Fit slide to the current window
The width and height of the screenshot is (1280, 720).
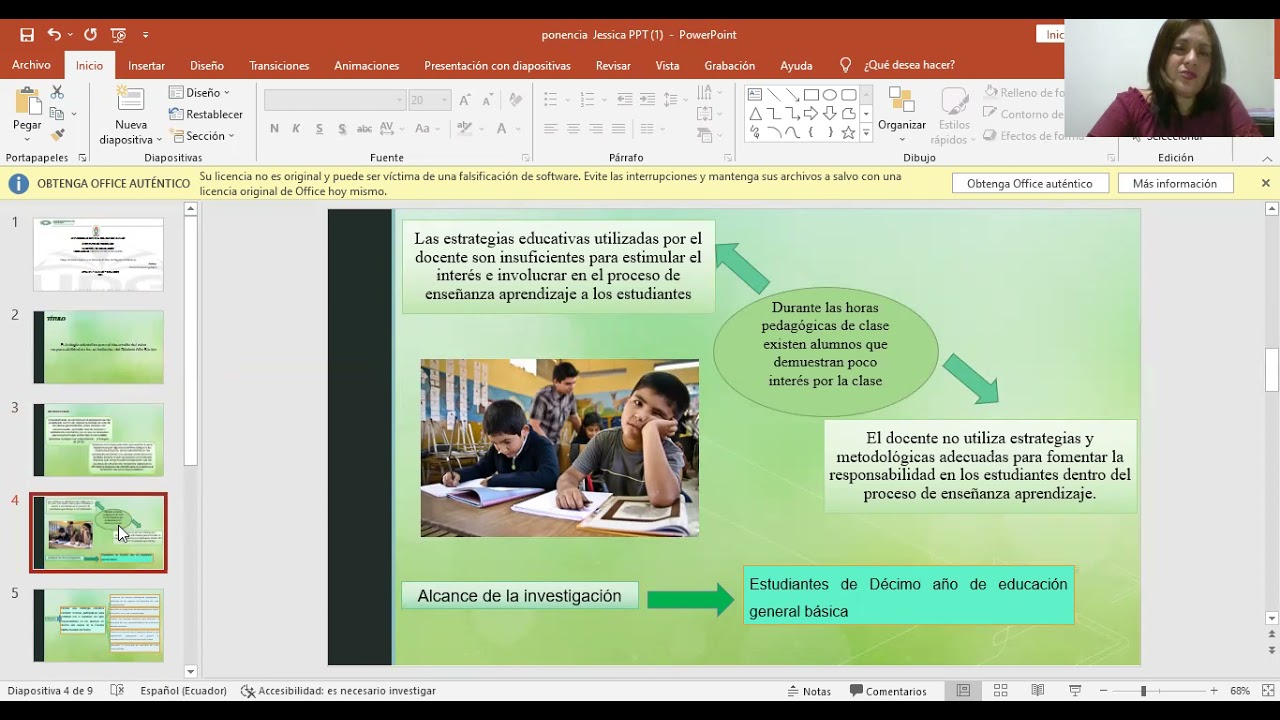coord(1267,691)
